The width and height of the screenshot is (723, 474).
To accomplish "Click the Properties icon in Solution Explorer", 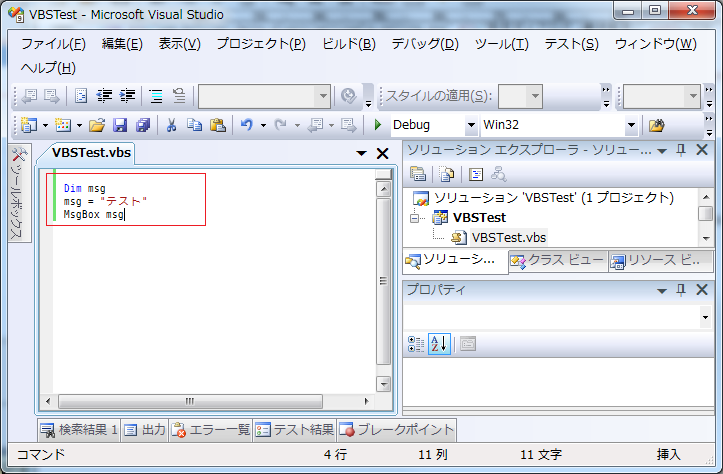I will 418,174.
